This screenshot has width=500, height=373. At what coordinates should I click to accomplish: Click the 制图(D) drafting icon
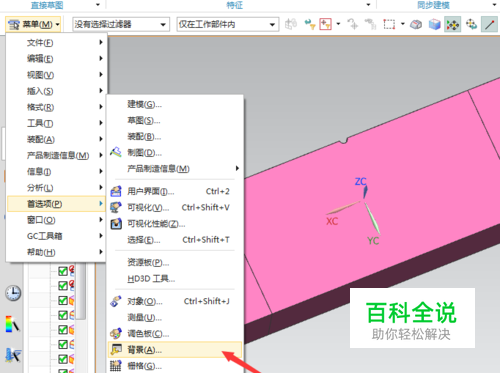click(x=116, y=152)
